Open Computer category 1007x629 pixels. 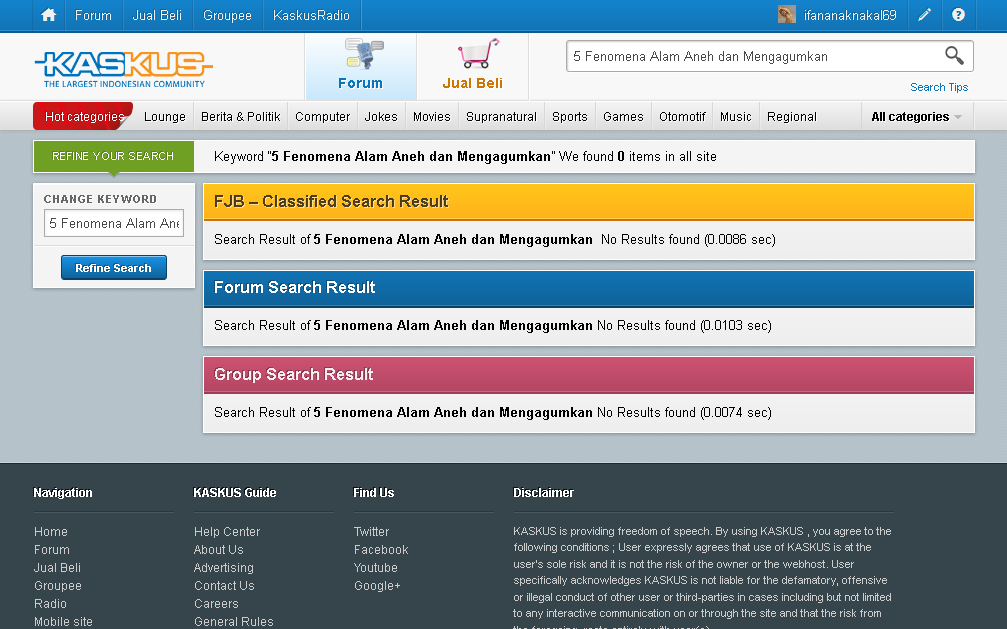click(322, 117)
